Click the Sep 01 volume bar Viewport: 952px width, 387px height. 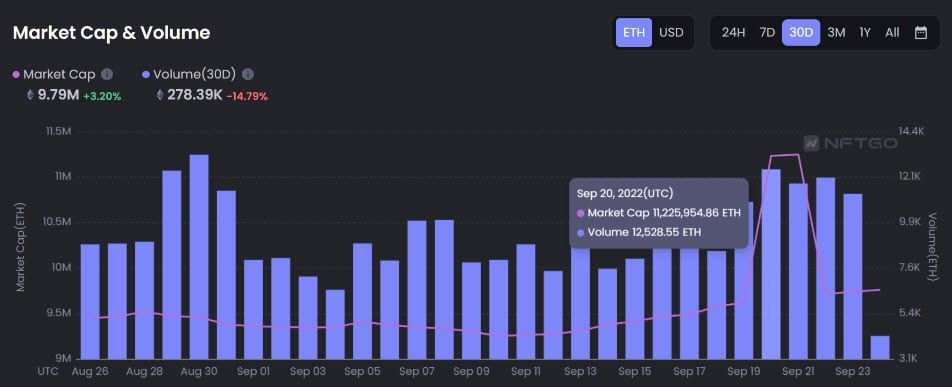point(253,309)
